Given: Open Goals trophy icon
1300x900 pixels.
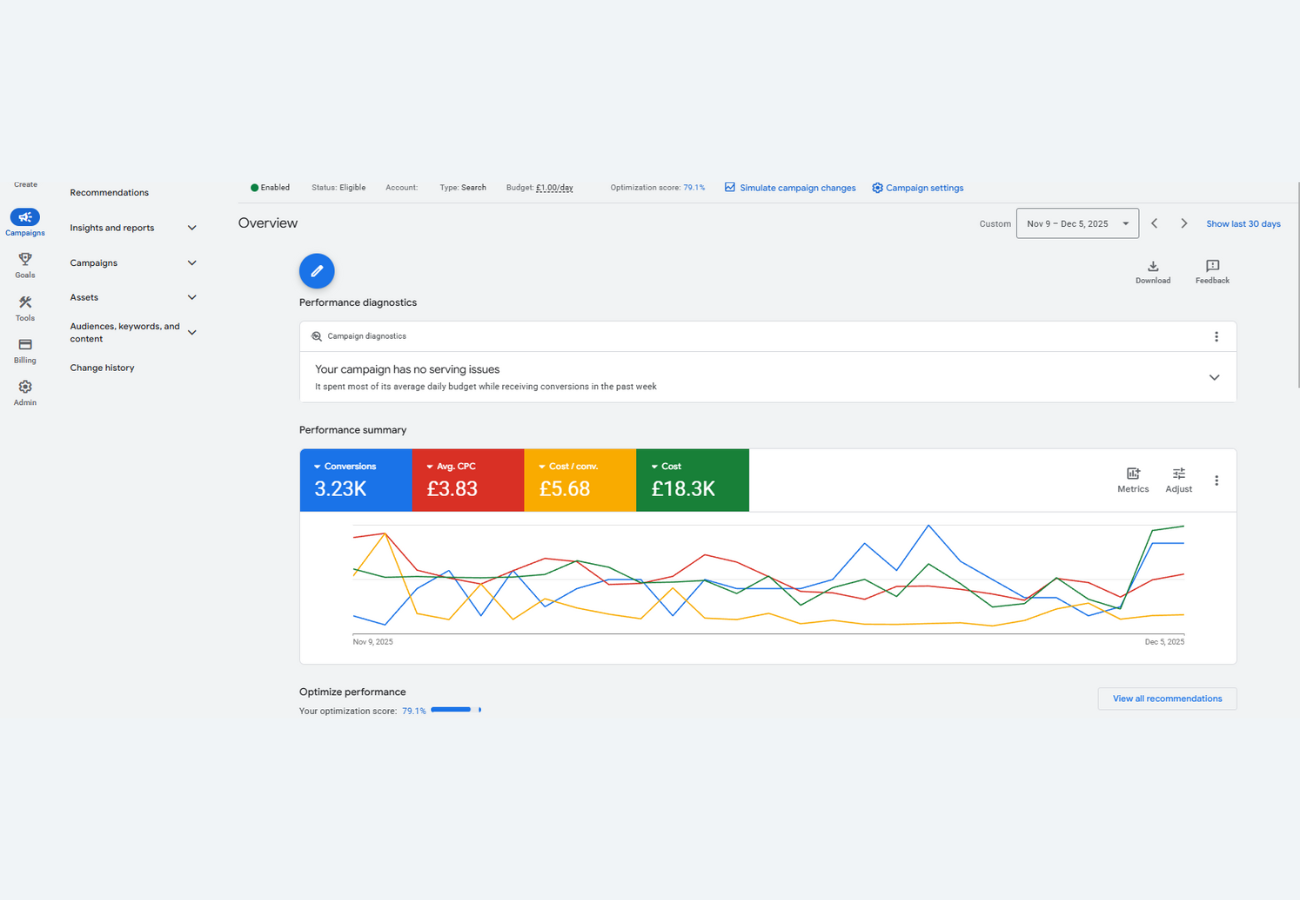Looking at the screenshot, I should [x=25, y=259].
